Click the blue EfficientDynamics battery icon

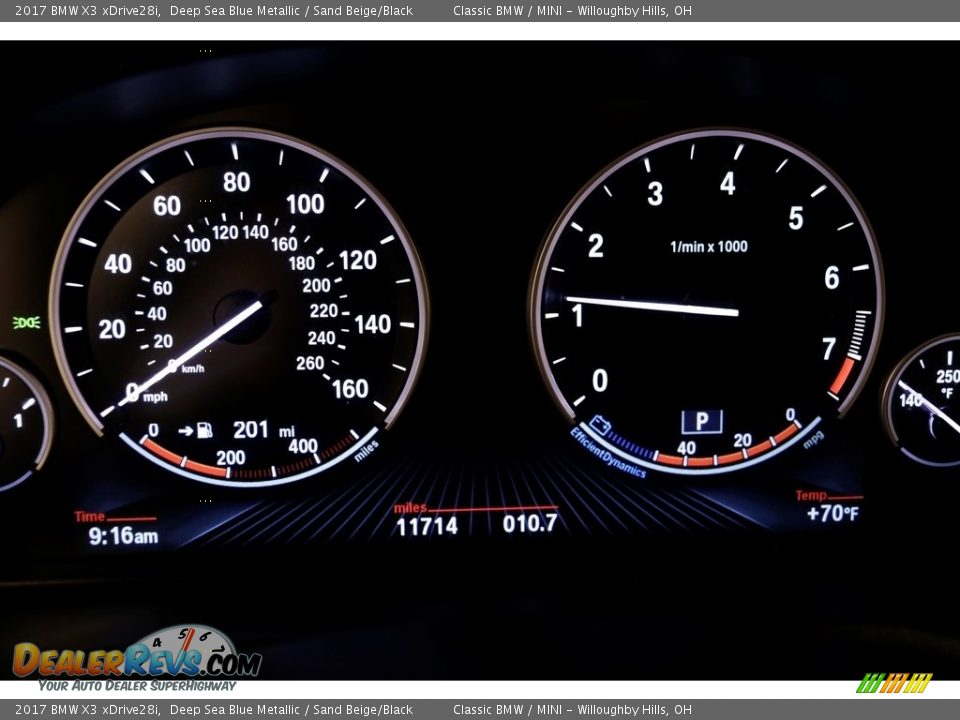(x=600, y=424)
